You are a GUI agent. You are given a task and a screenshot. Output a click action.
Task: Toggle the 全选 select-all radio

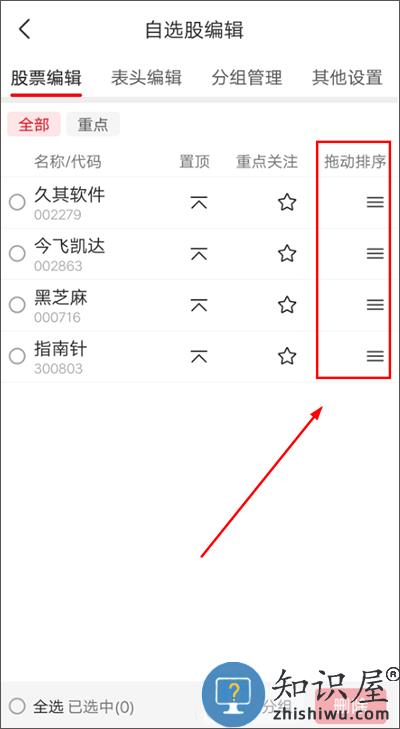[17, 707]
